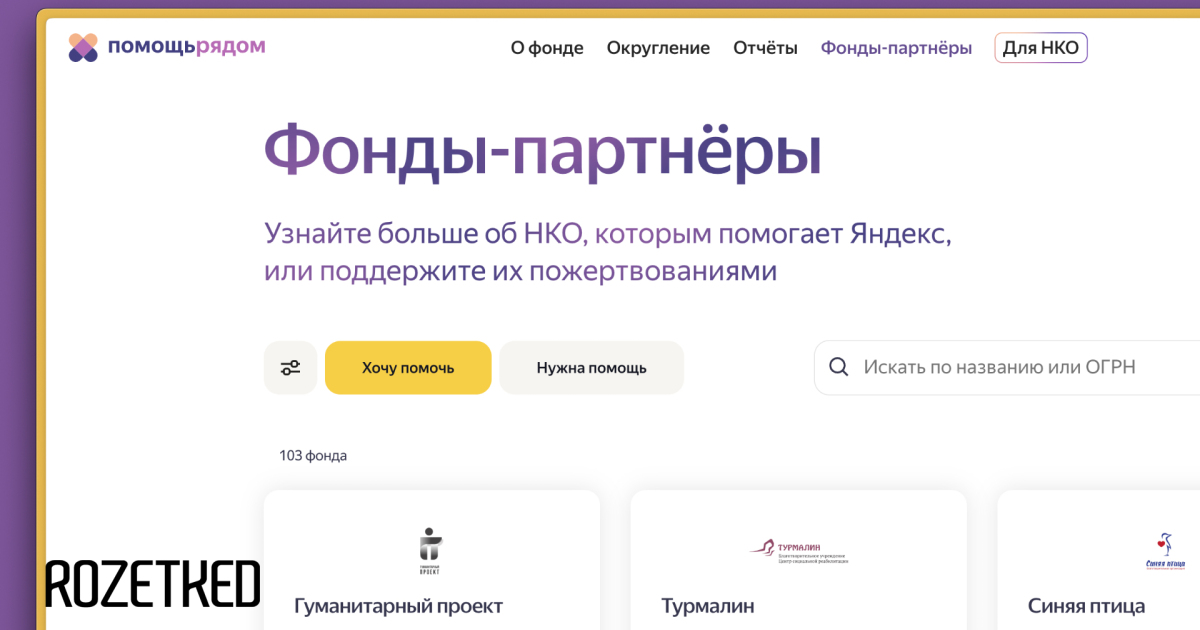Click the magnifier icon in search box
Viewport: 1200px width, 630px height.
[x=839, y=367]
